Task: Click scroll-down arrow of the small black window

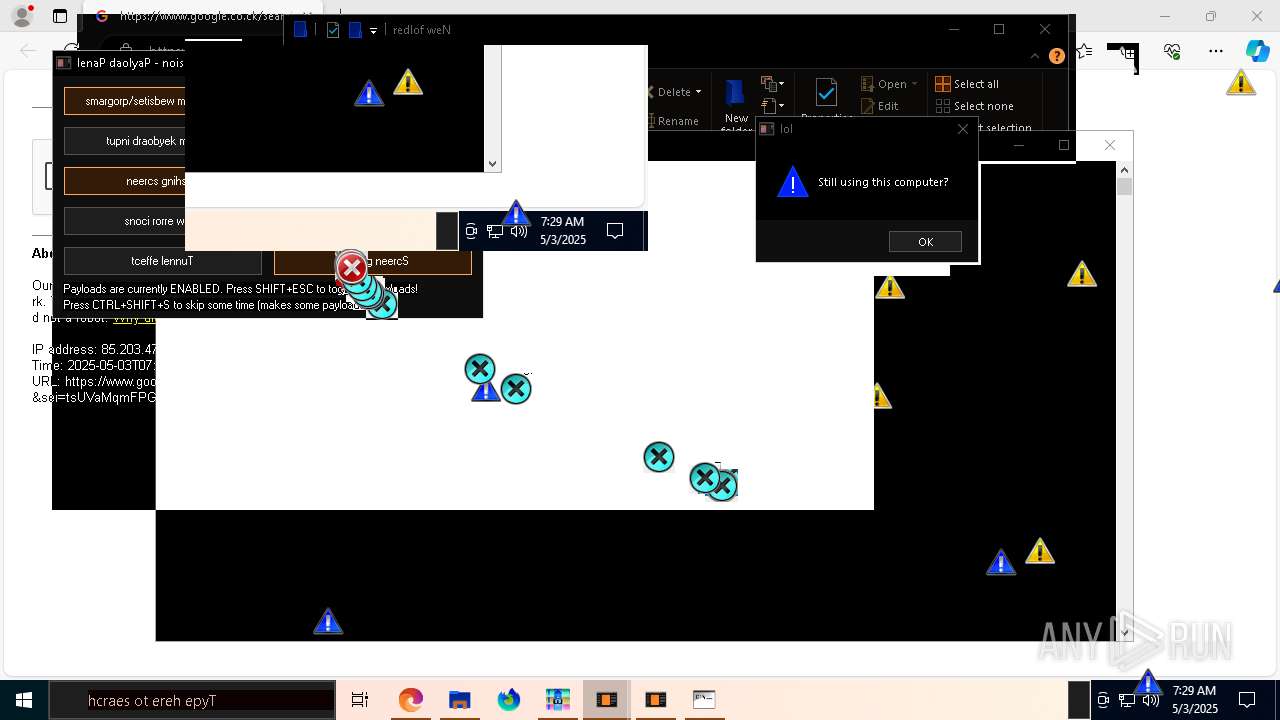Action: pyautogui.click(x=492, y=164)
